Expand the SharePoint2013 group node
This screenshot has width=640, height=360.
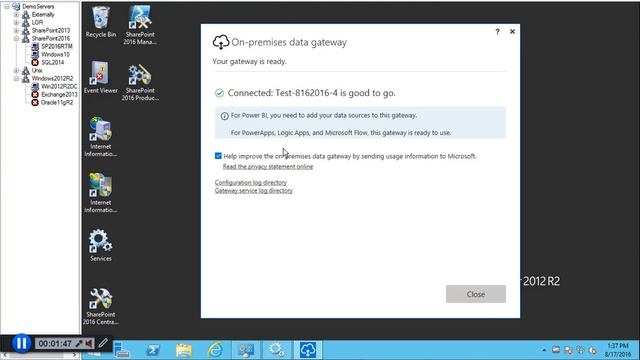pyautogui.click(x=16, y=30)
